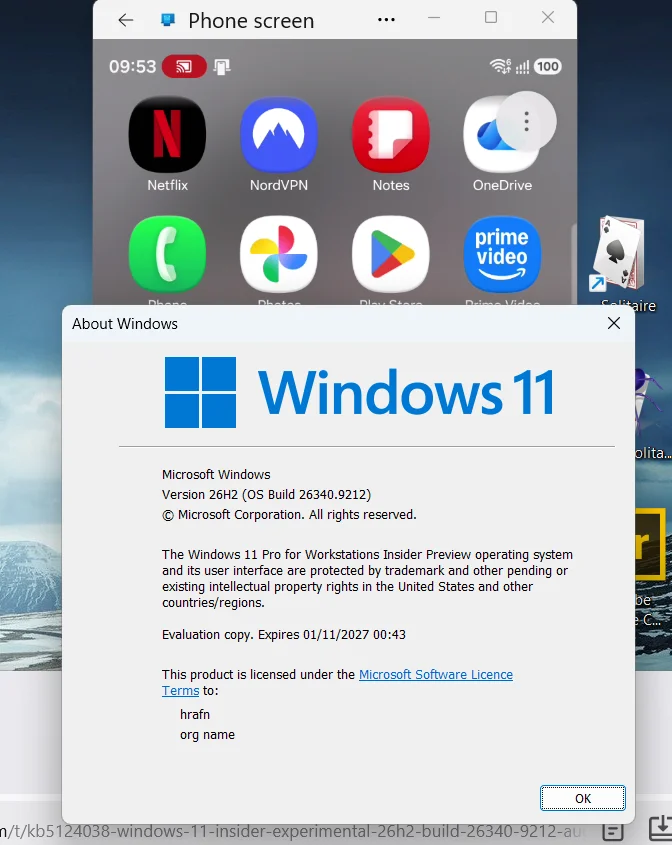Click the kb5124038 URL text at bottom

click(291, 830)
